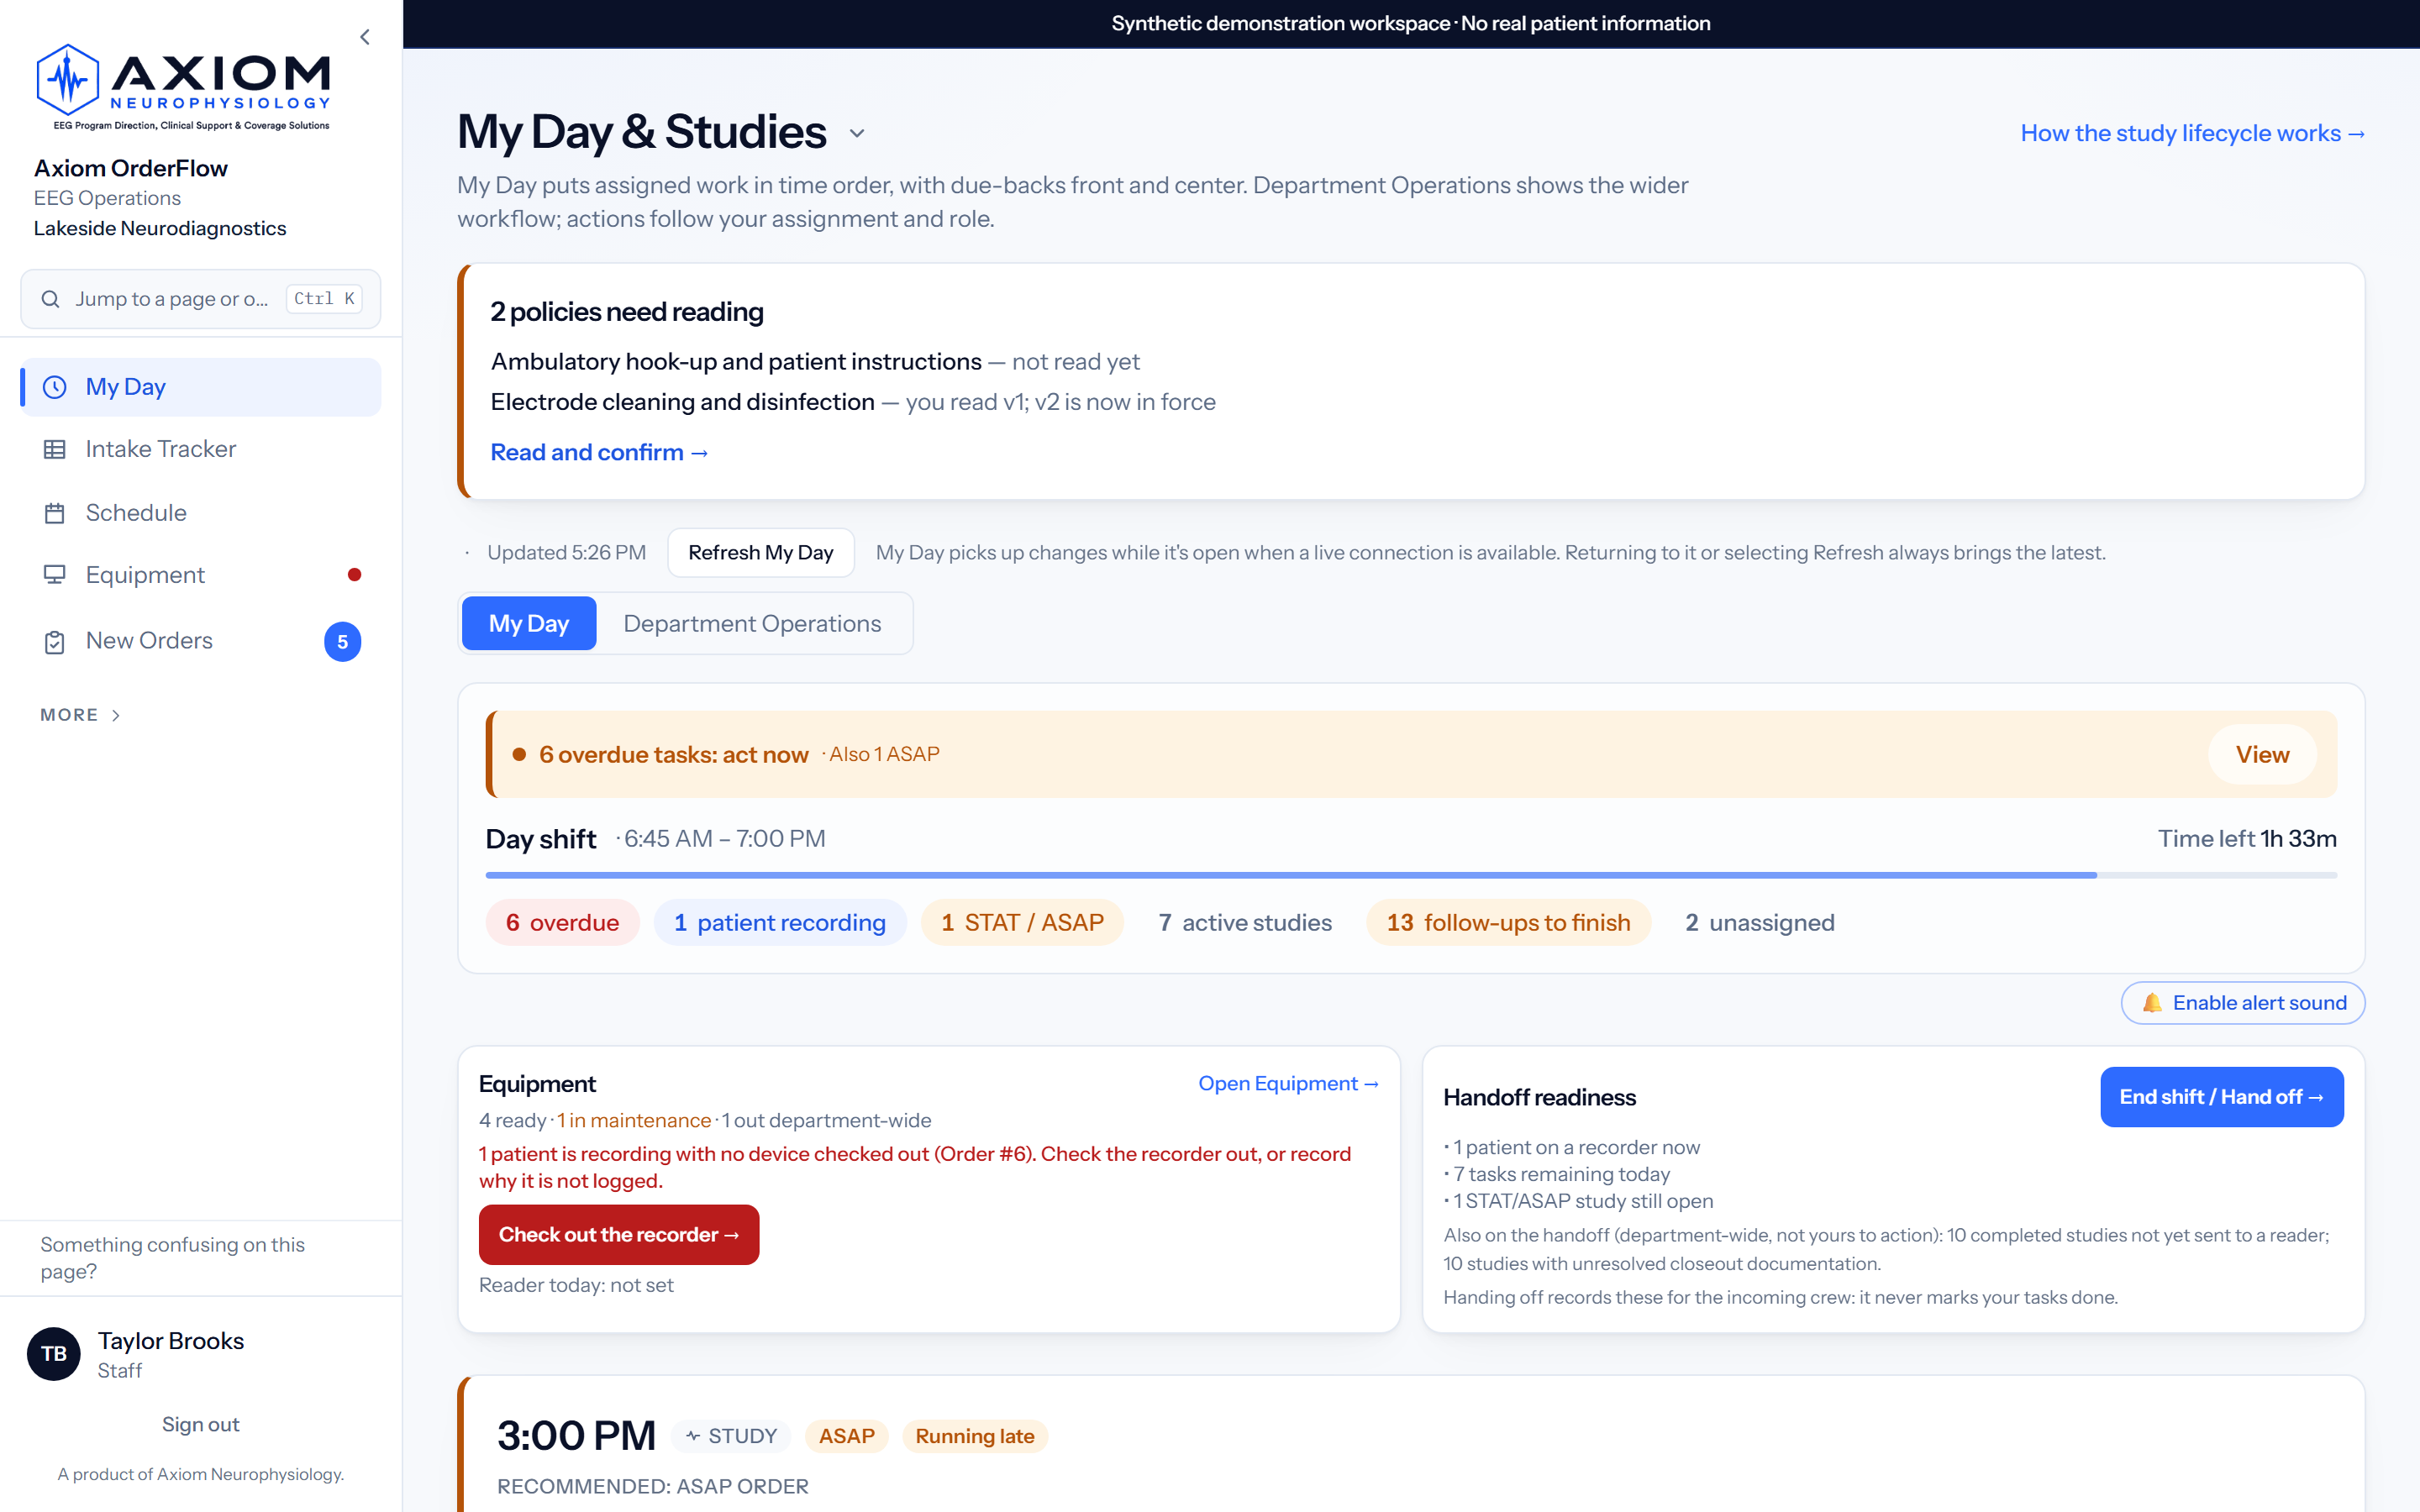Open My Day in sidebar

coord(200,387)
